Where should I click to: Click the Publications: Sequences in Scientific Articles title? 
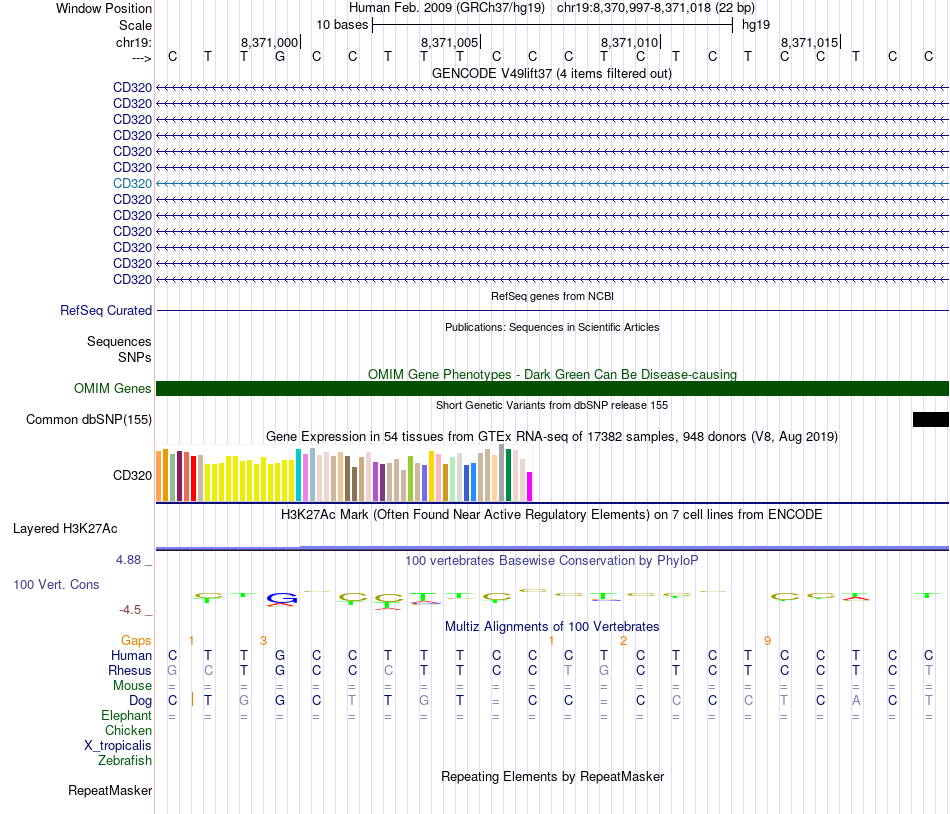(x=552, y=327)
